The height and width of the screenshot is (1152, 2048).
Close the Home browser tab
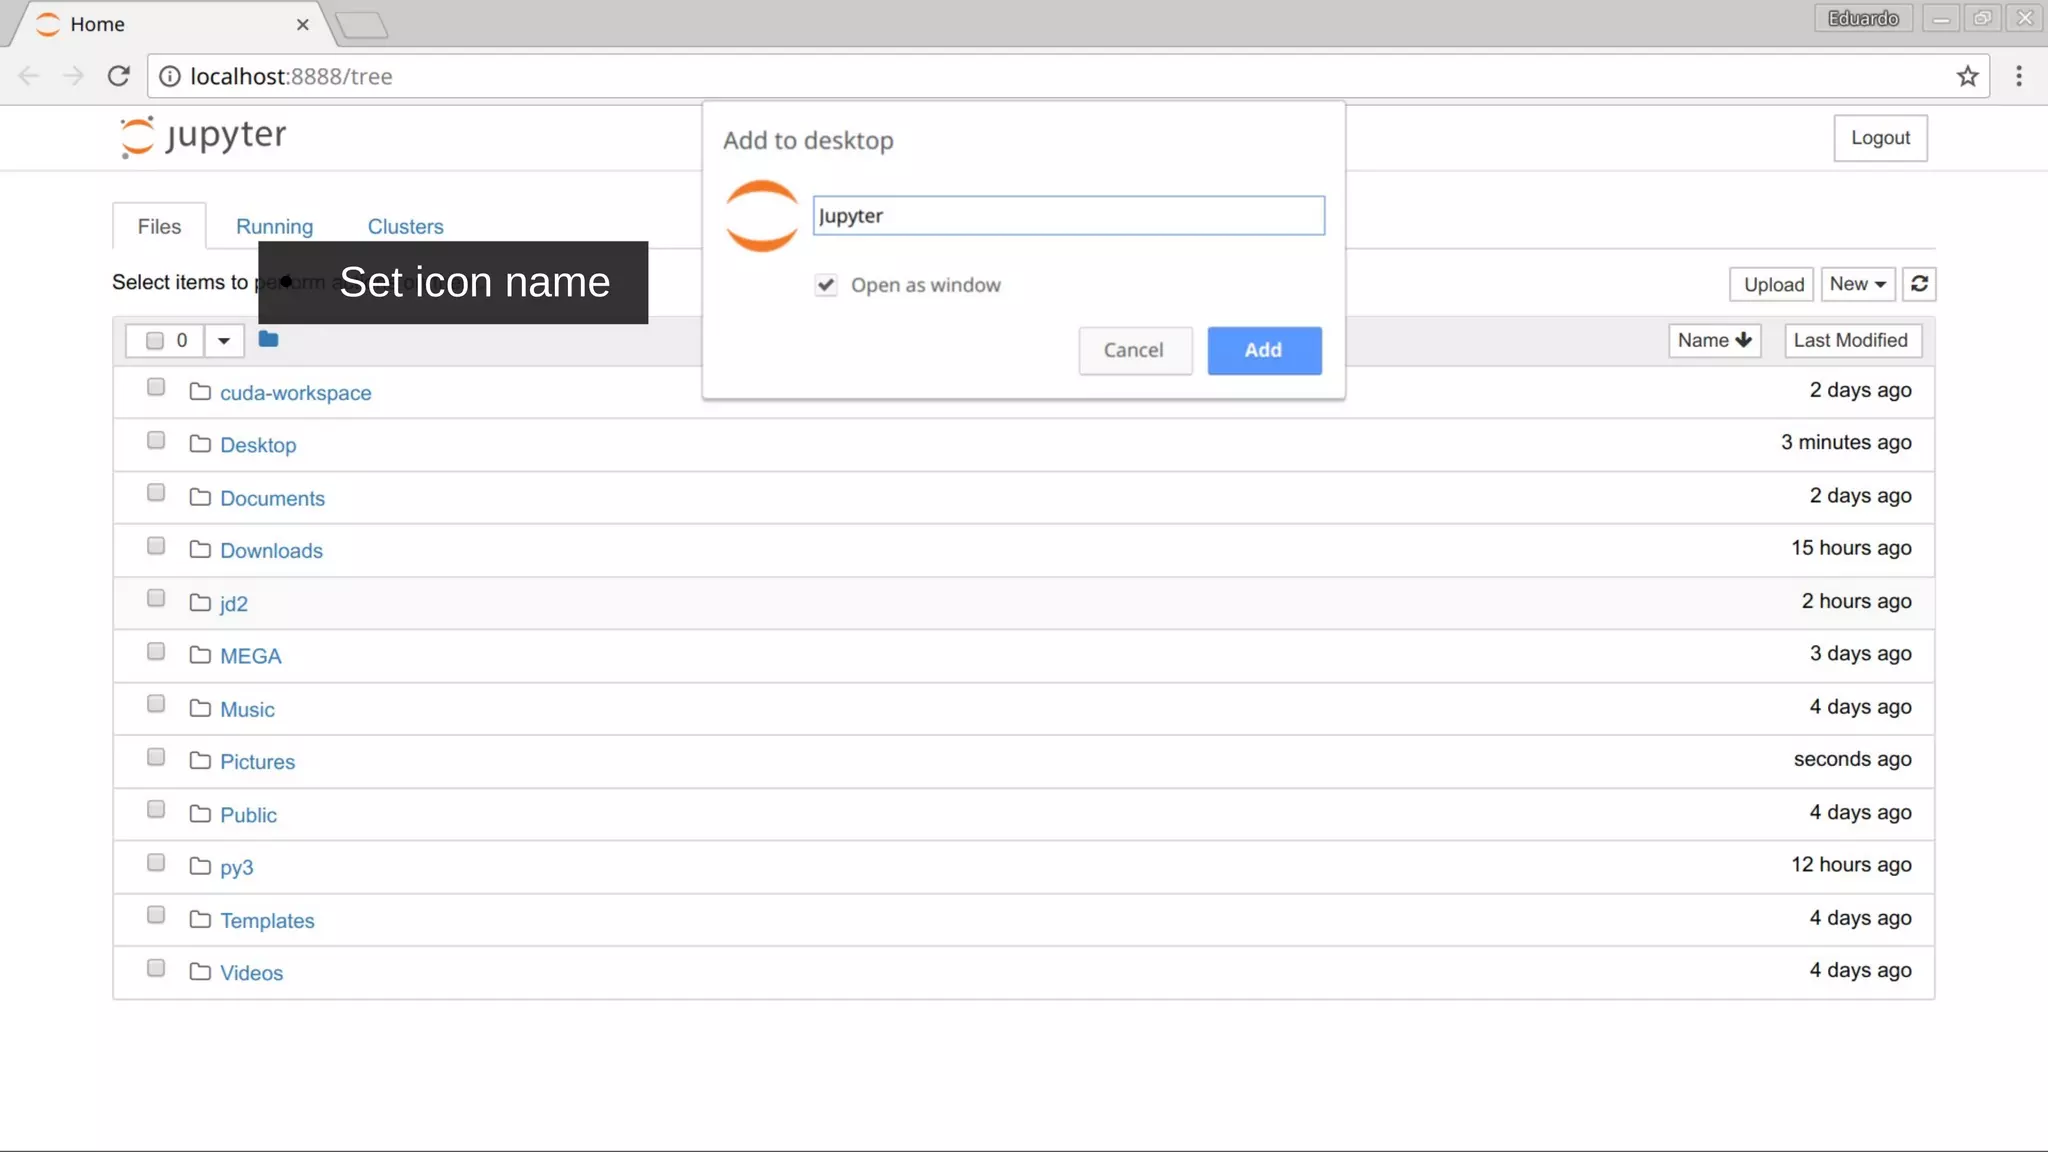[302, 24]
